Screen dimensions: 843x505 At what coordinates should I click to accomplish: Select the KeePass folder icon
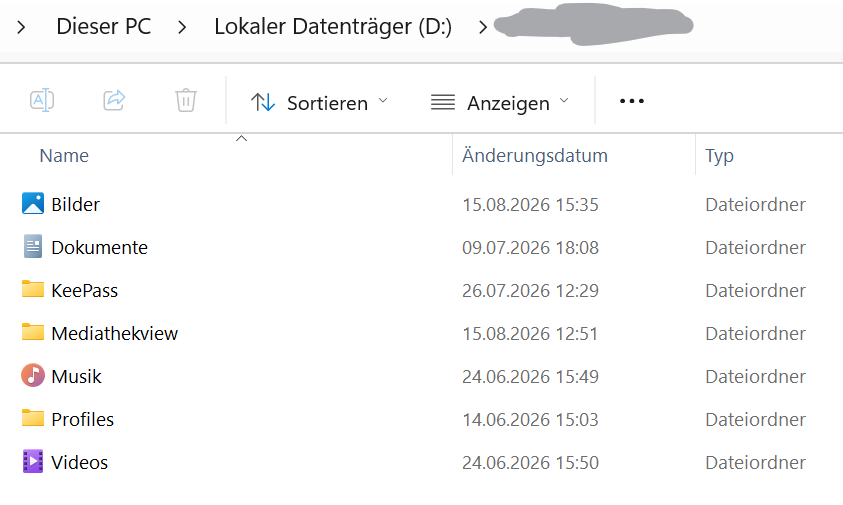tap(33, 289)
